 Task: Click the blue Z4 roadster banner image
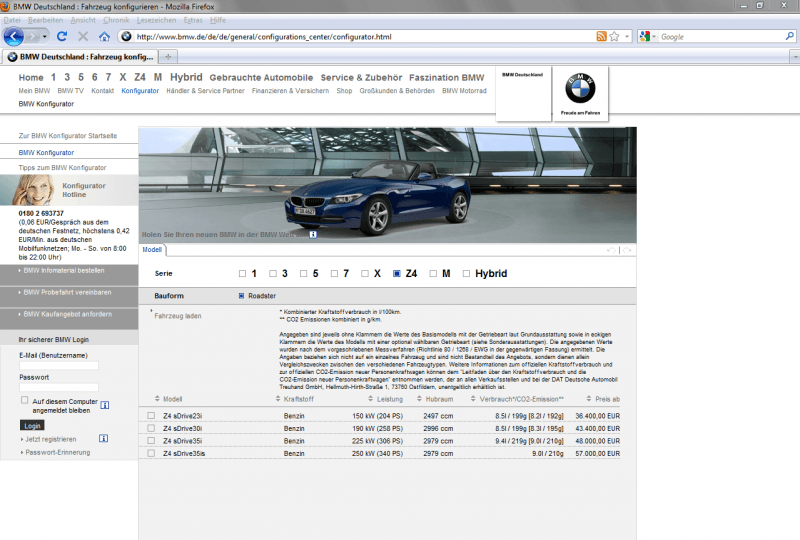point(387,185)
